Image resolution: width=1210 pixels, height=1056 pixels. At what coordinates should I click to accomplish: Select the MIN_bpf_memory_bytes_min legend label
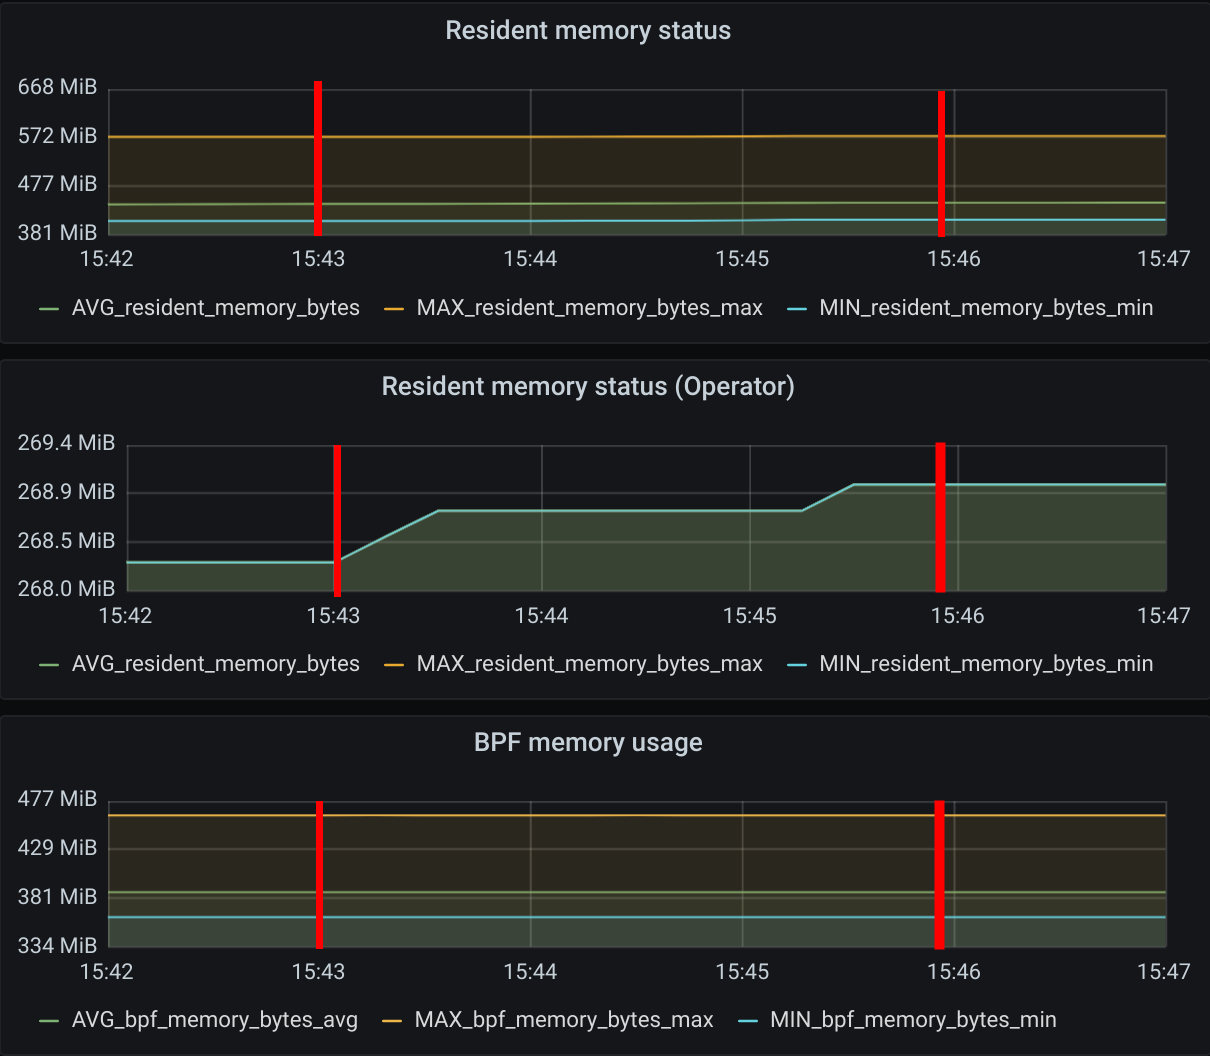click(x=913, y=1020)
